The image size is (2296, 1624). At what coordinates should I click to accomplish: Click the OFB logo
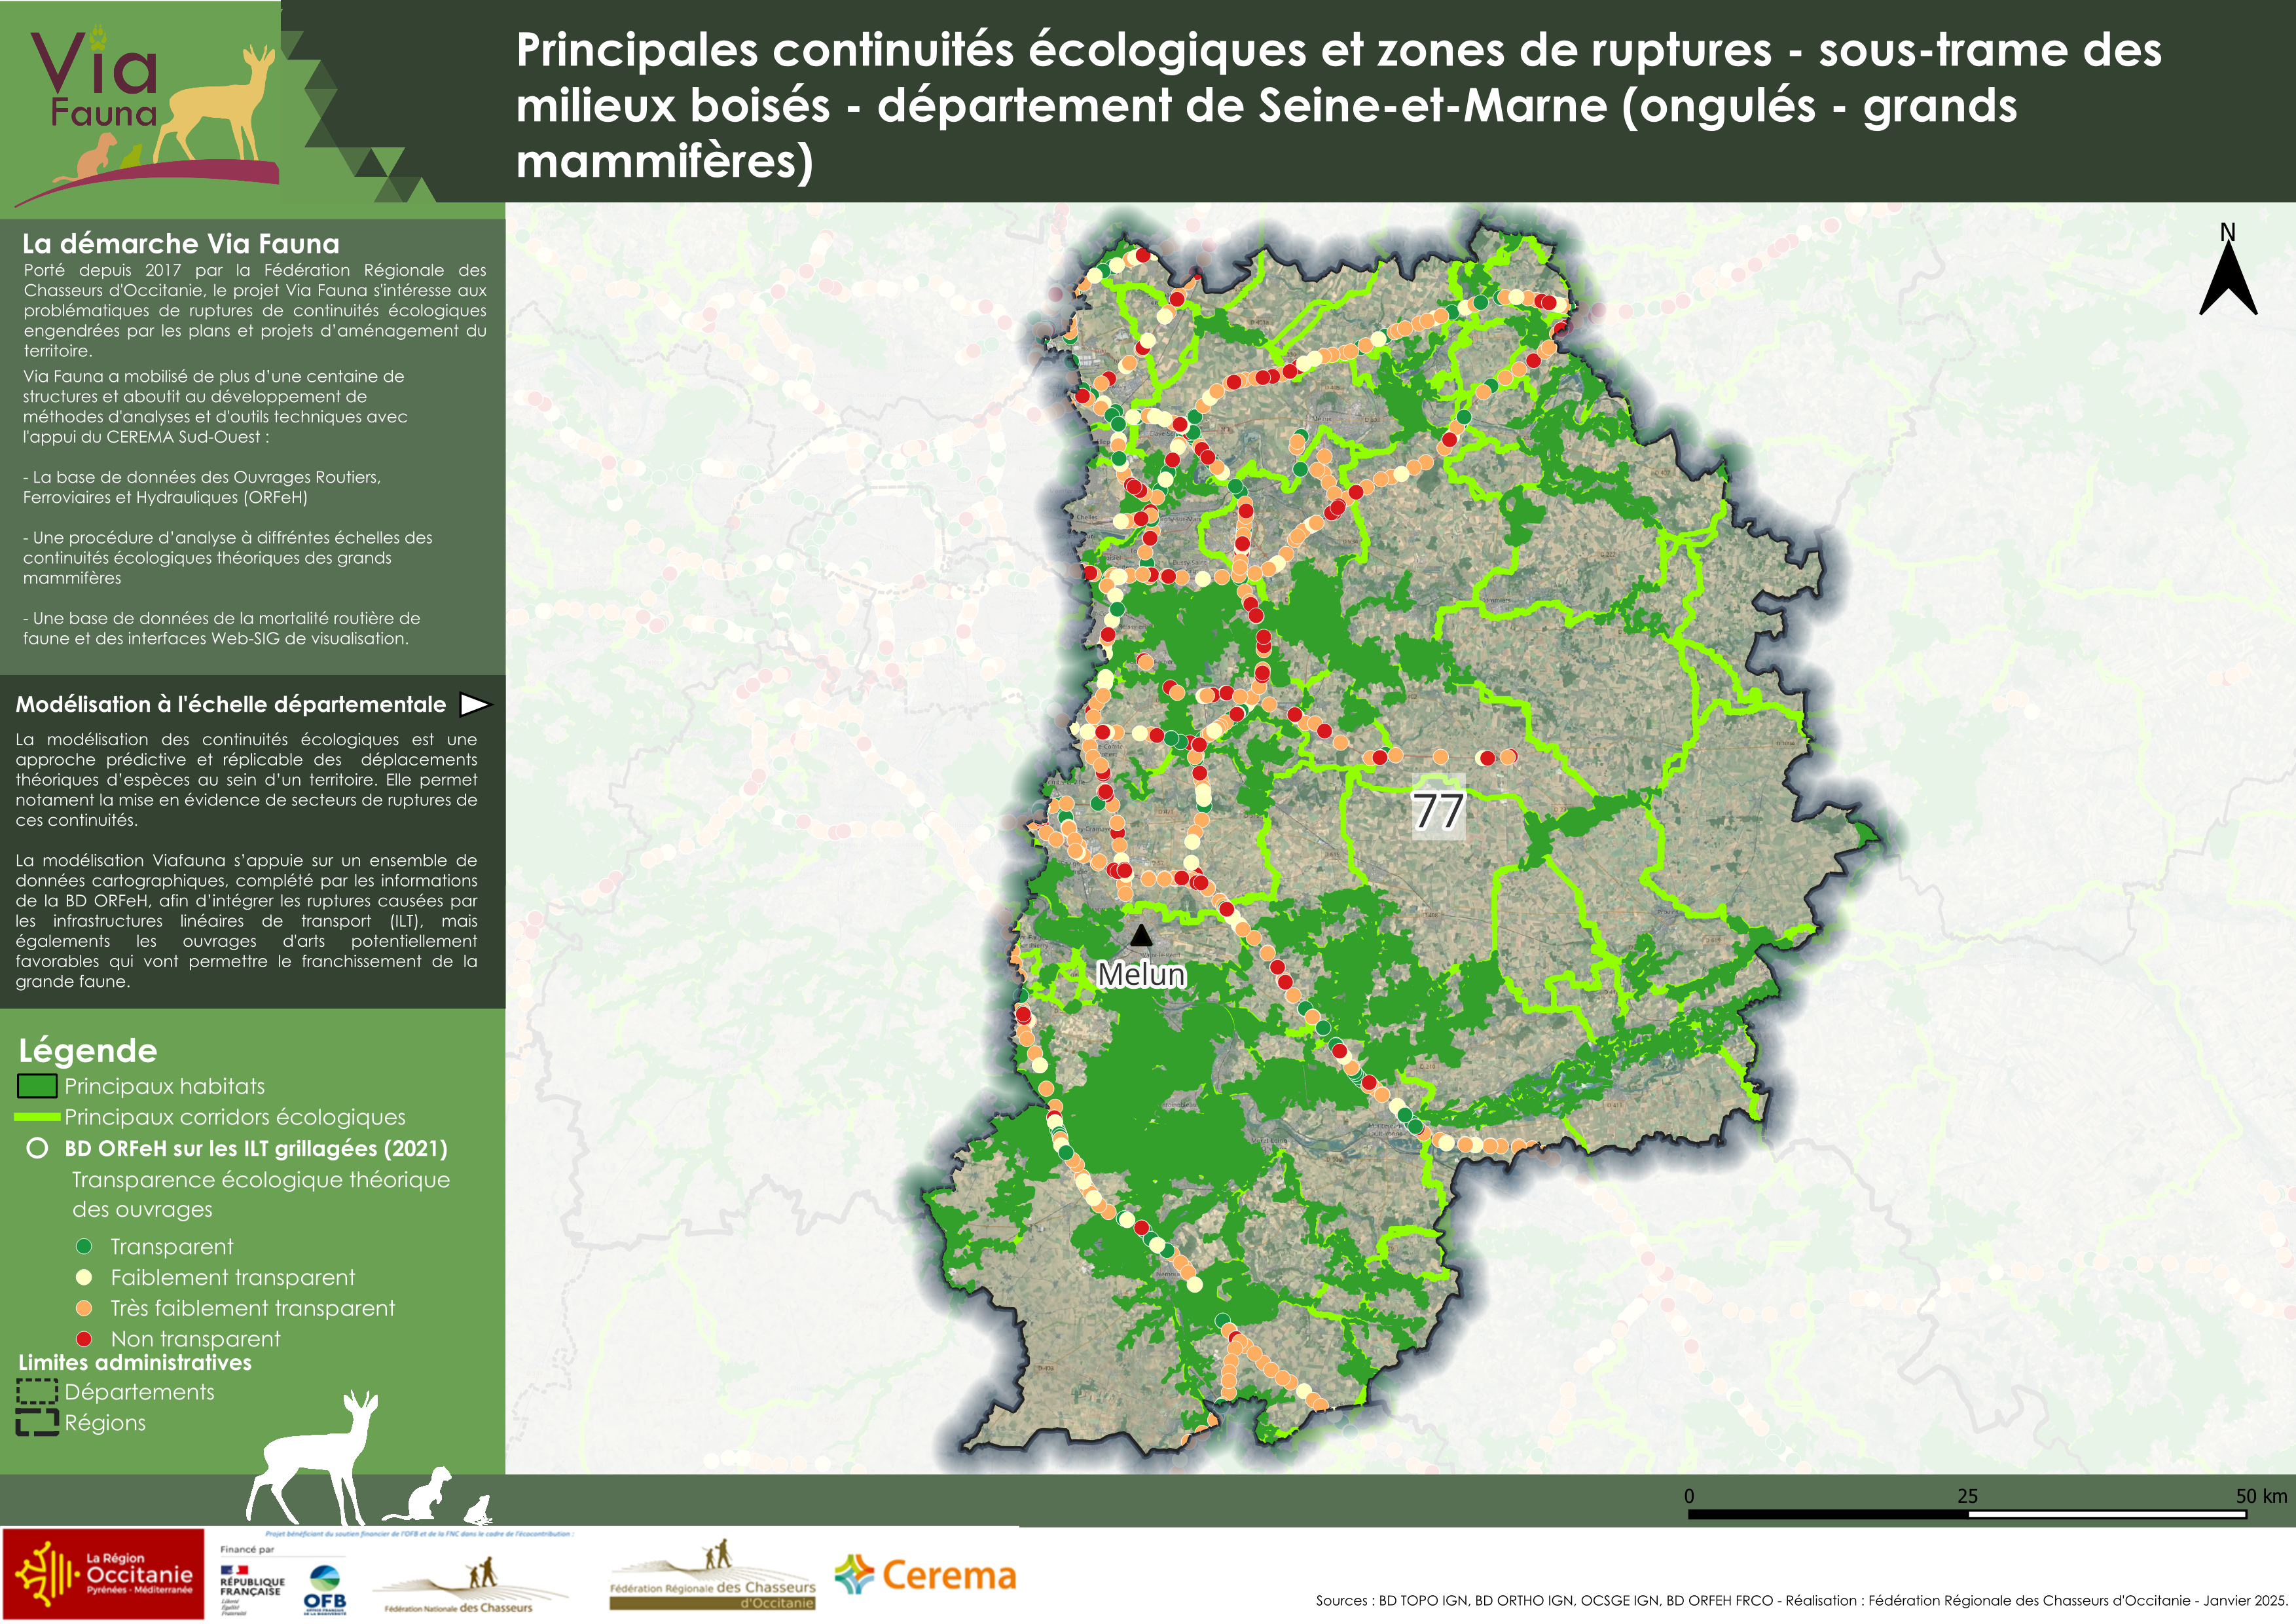325,1589
